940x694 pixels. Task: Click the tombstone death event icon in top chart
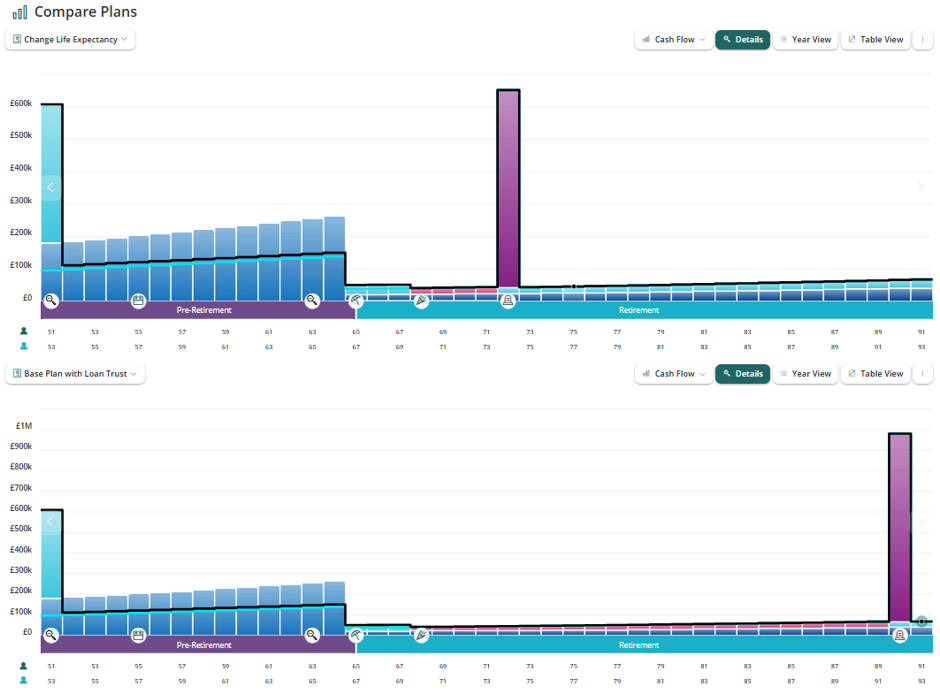pyautogui.click(x=508, y=300)
